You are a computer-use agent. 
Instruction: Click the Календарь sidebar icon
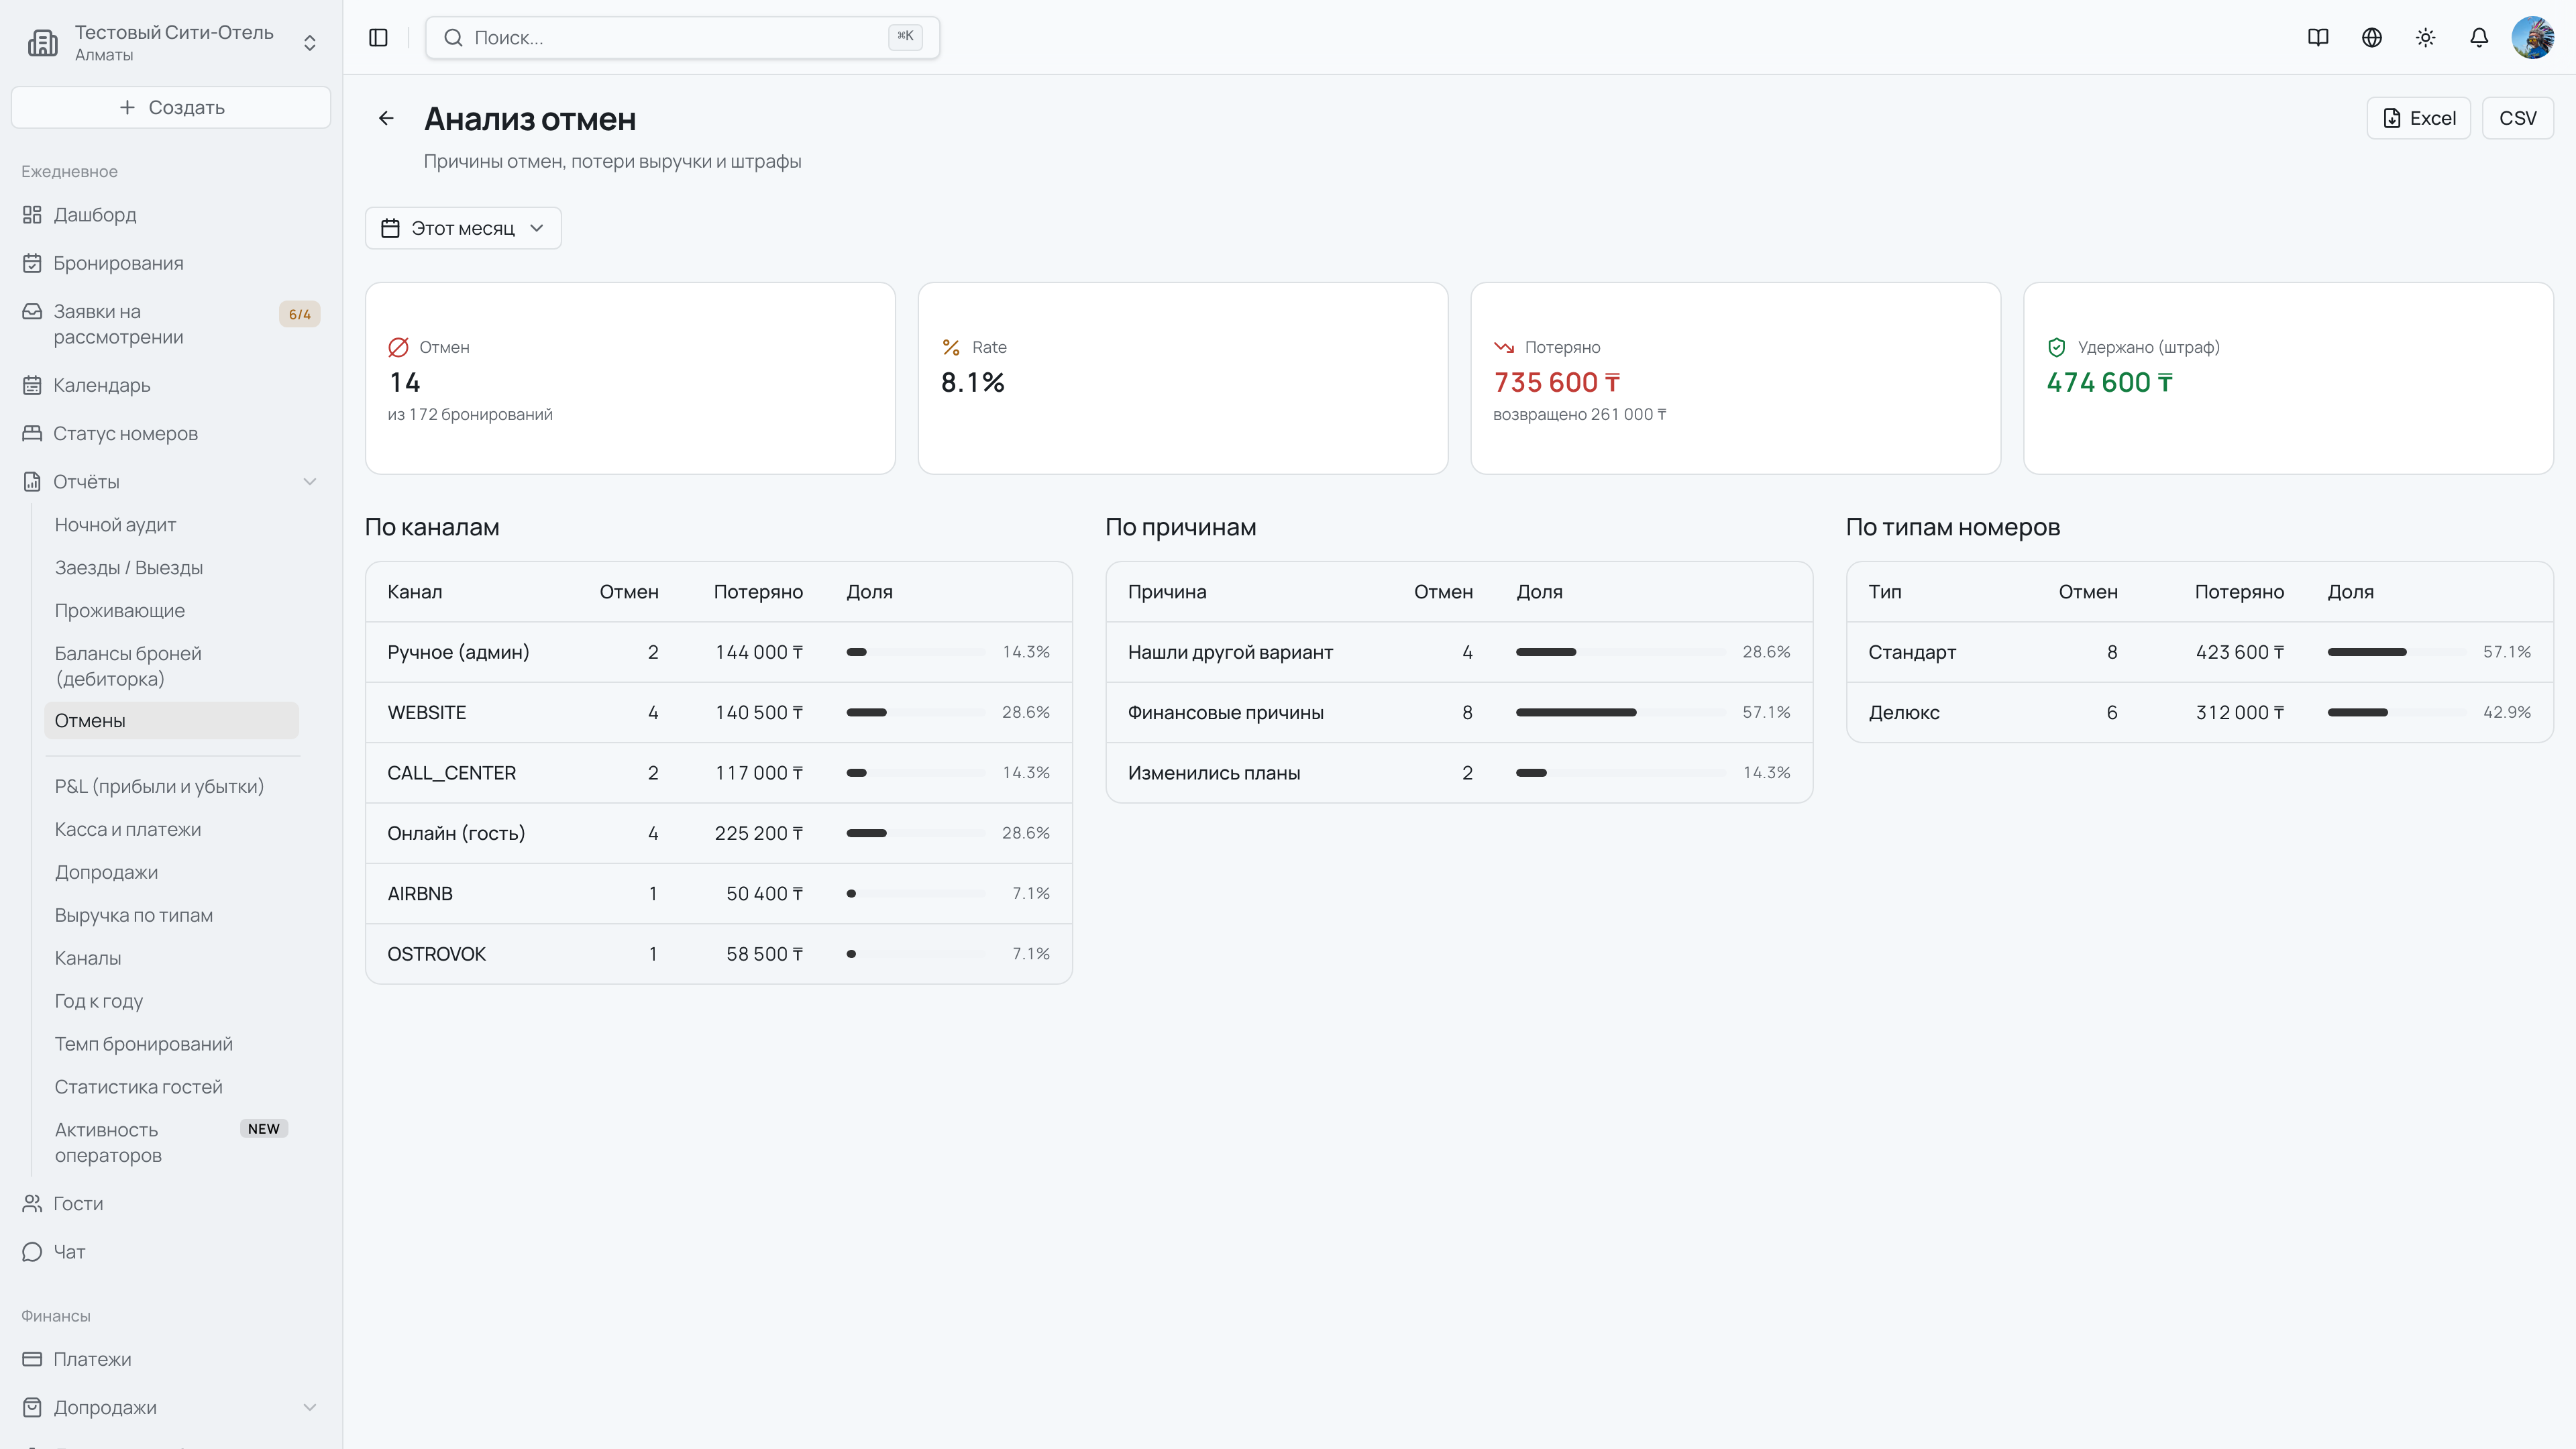(x=32, y=385)
